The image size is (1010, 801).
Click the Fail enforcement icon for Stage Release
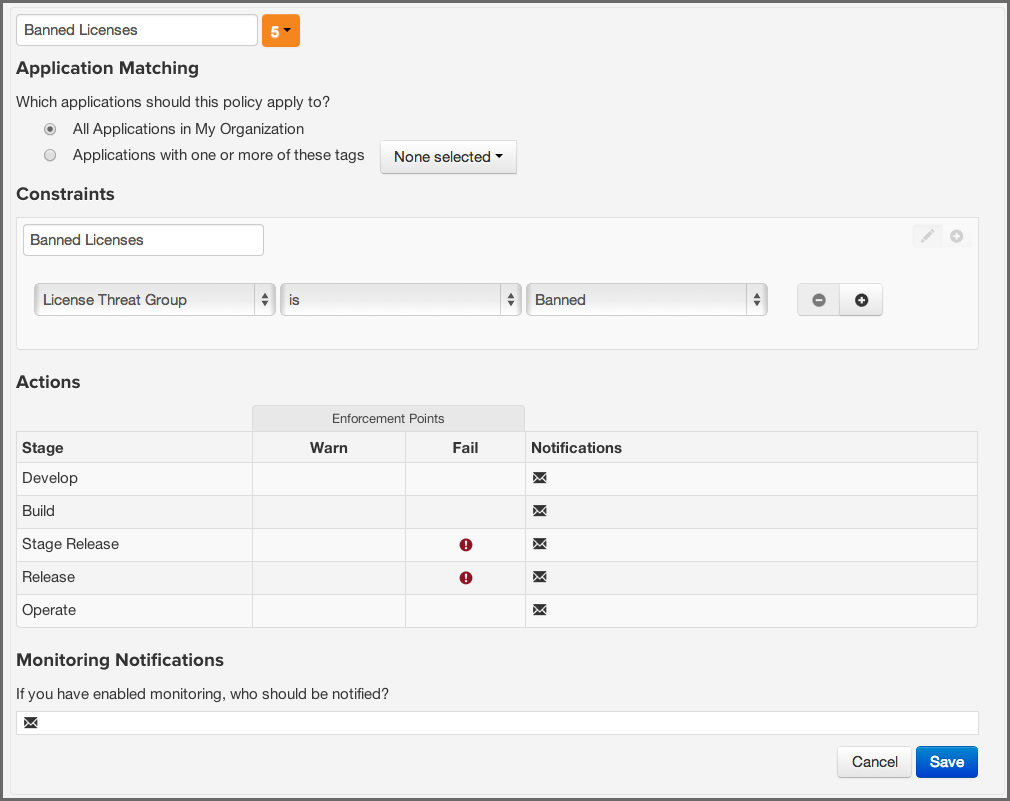tap(465, 544)
